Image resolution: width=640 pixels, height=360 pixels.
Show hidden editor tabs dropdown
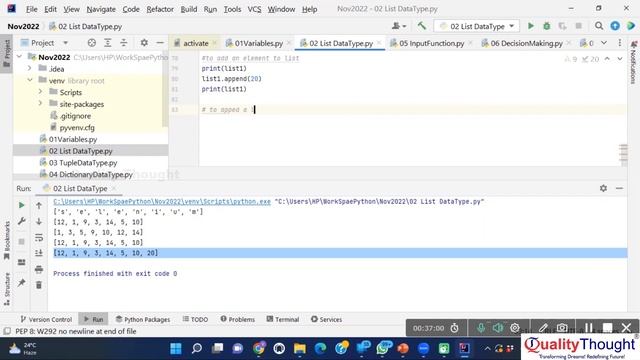[604, 43]
